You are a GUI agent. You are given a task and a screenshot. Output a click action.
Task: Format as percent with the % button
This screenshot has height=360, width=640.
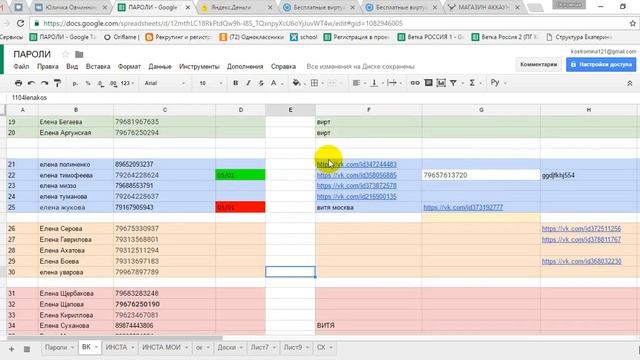pyautogui.click(x=88, y=83)
